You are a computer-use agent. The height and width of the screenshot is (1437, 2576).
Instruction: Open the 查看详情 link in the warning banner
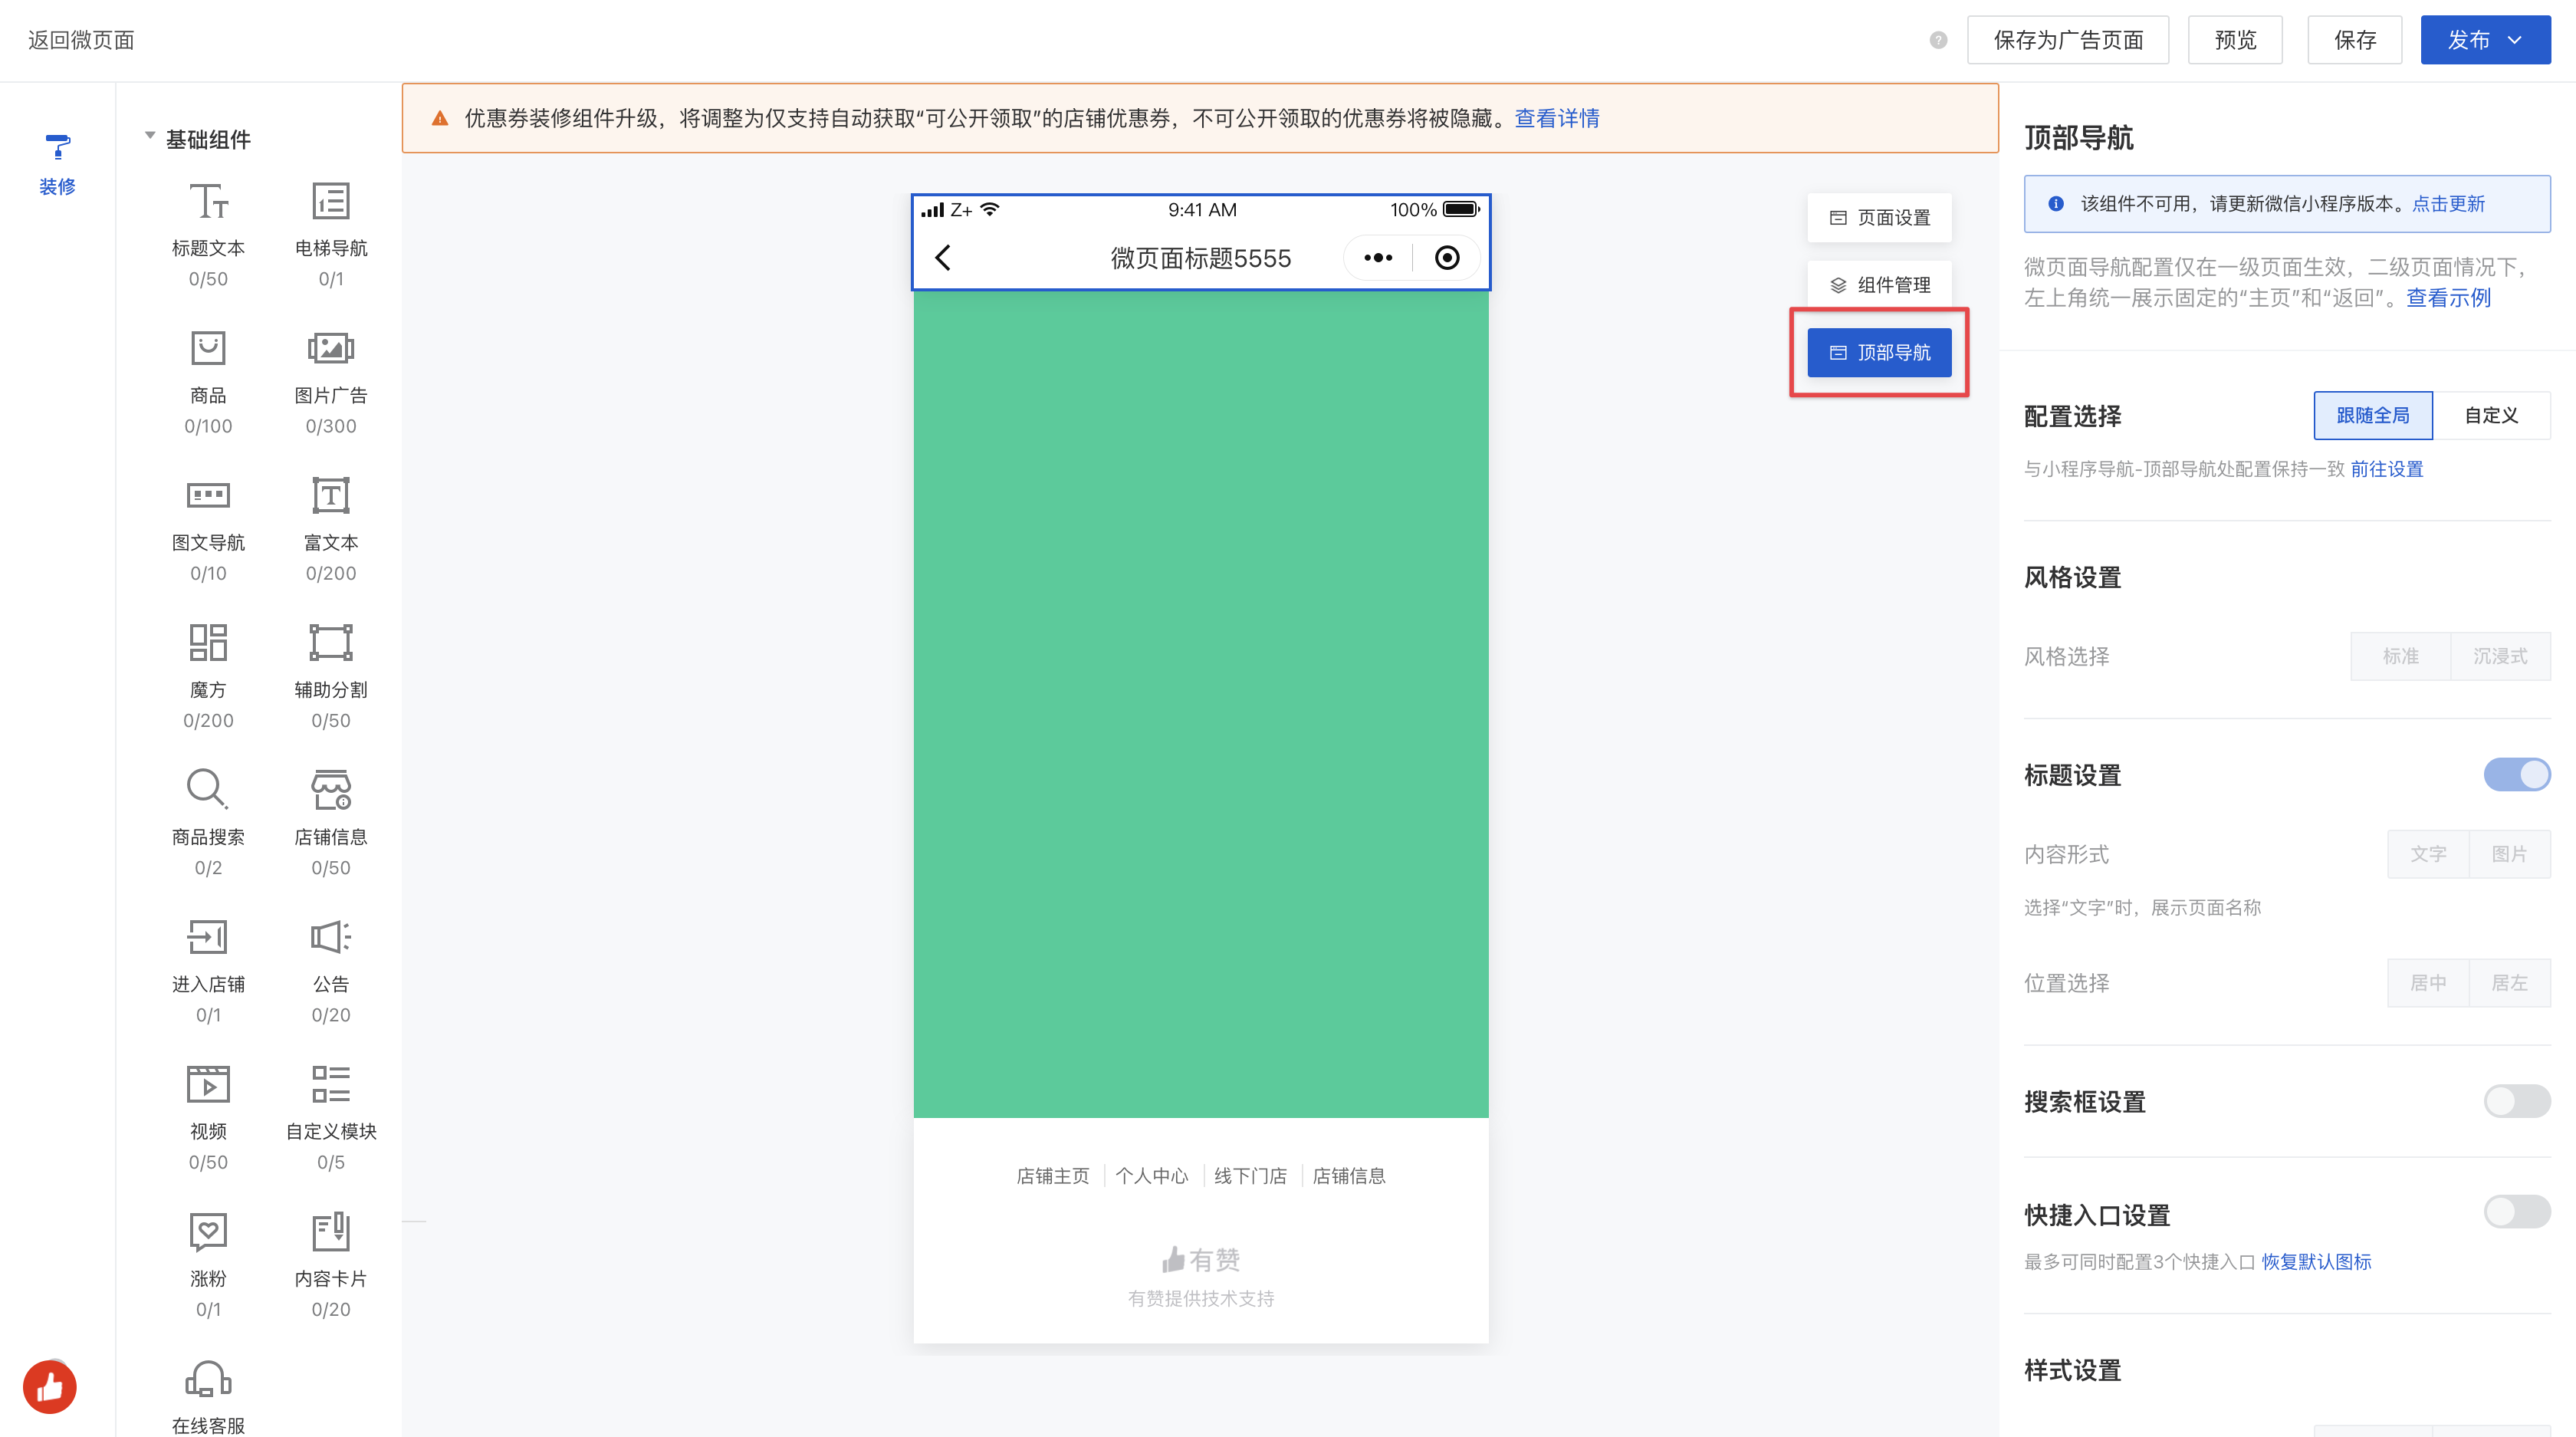(x=1556, y=118)
